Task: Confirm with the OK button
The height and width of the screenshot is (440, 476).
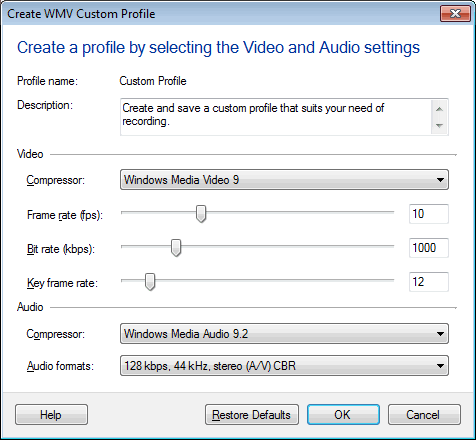Action: point(343,415)
